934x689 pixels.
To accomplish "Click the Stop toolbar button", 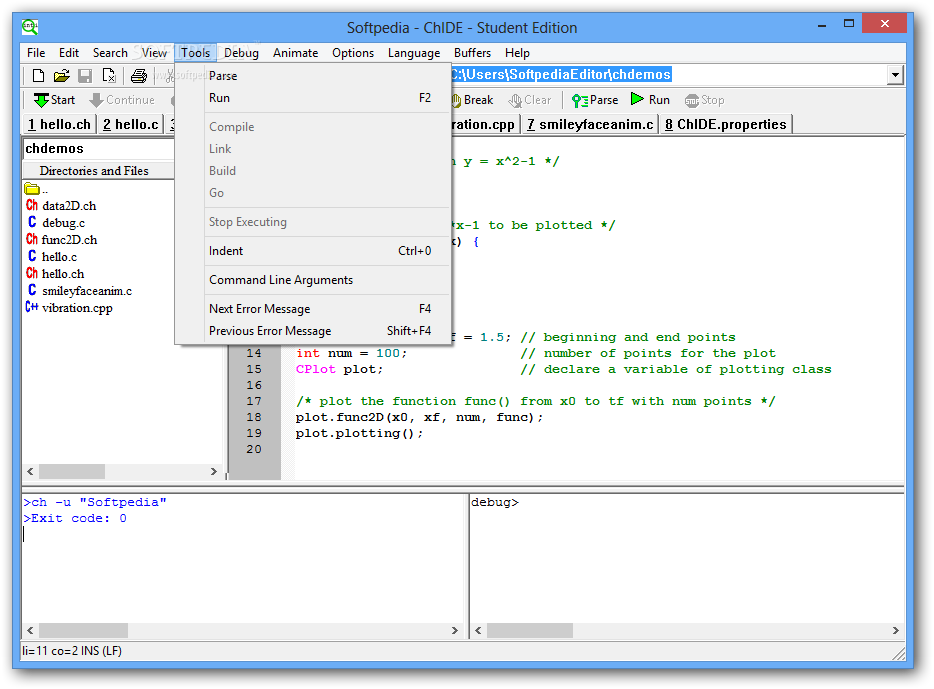I will [705, 100].
